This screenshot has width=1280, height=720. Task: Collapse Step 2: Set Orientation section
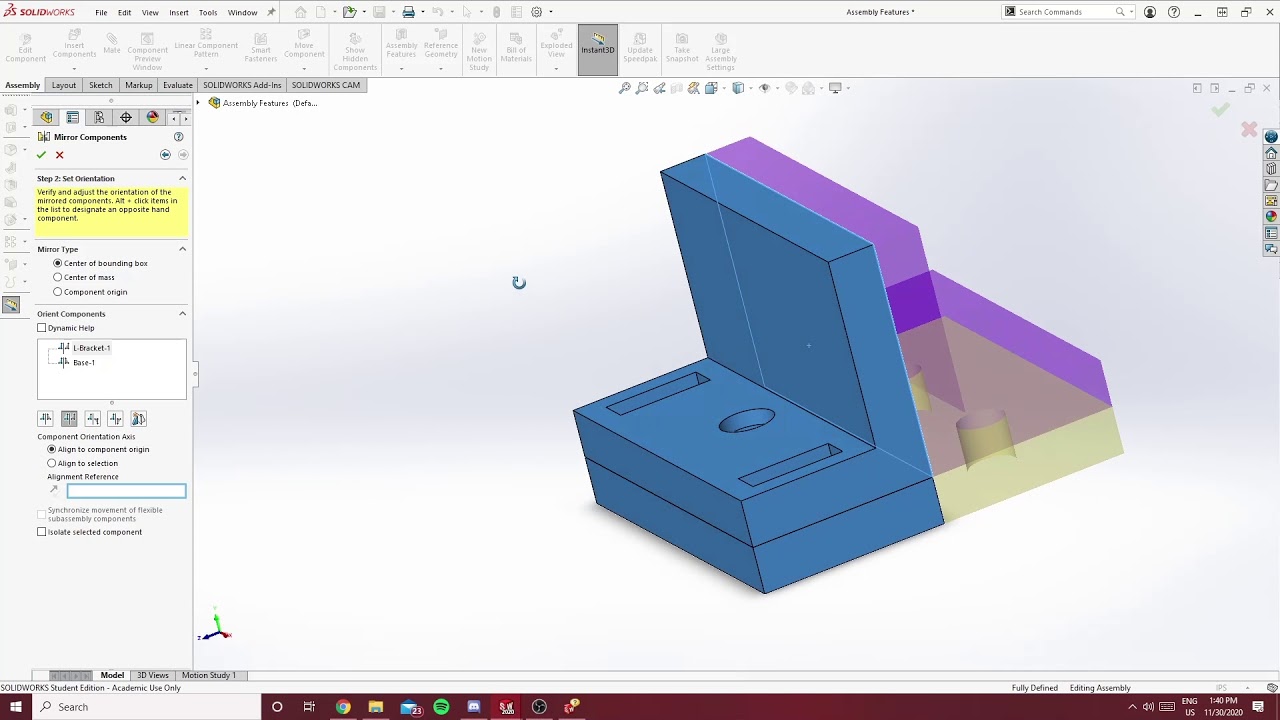182,178
